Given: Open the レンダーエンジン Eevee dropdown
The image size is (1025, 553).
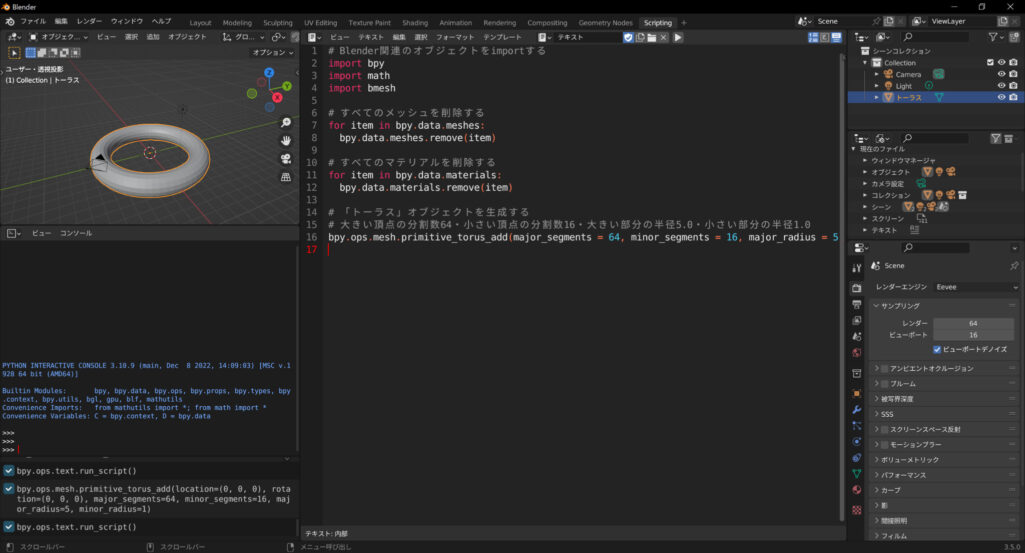Looking at the screenshot, I should click(976, 287).
